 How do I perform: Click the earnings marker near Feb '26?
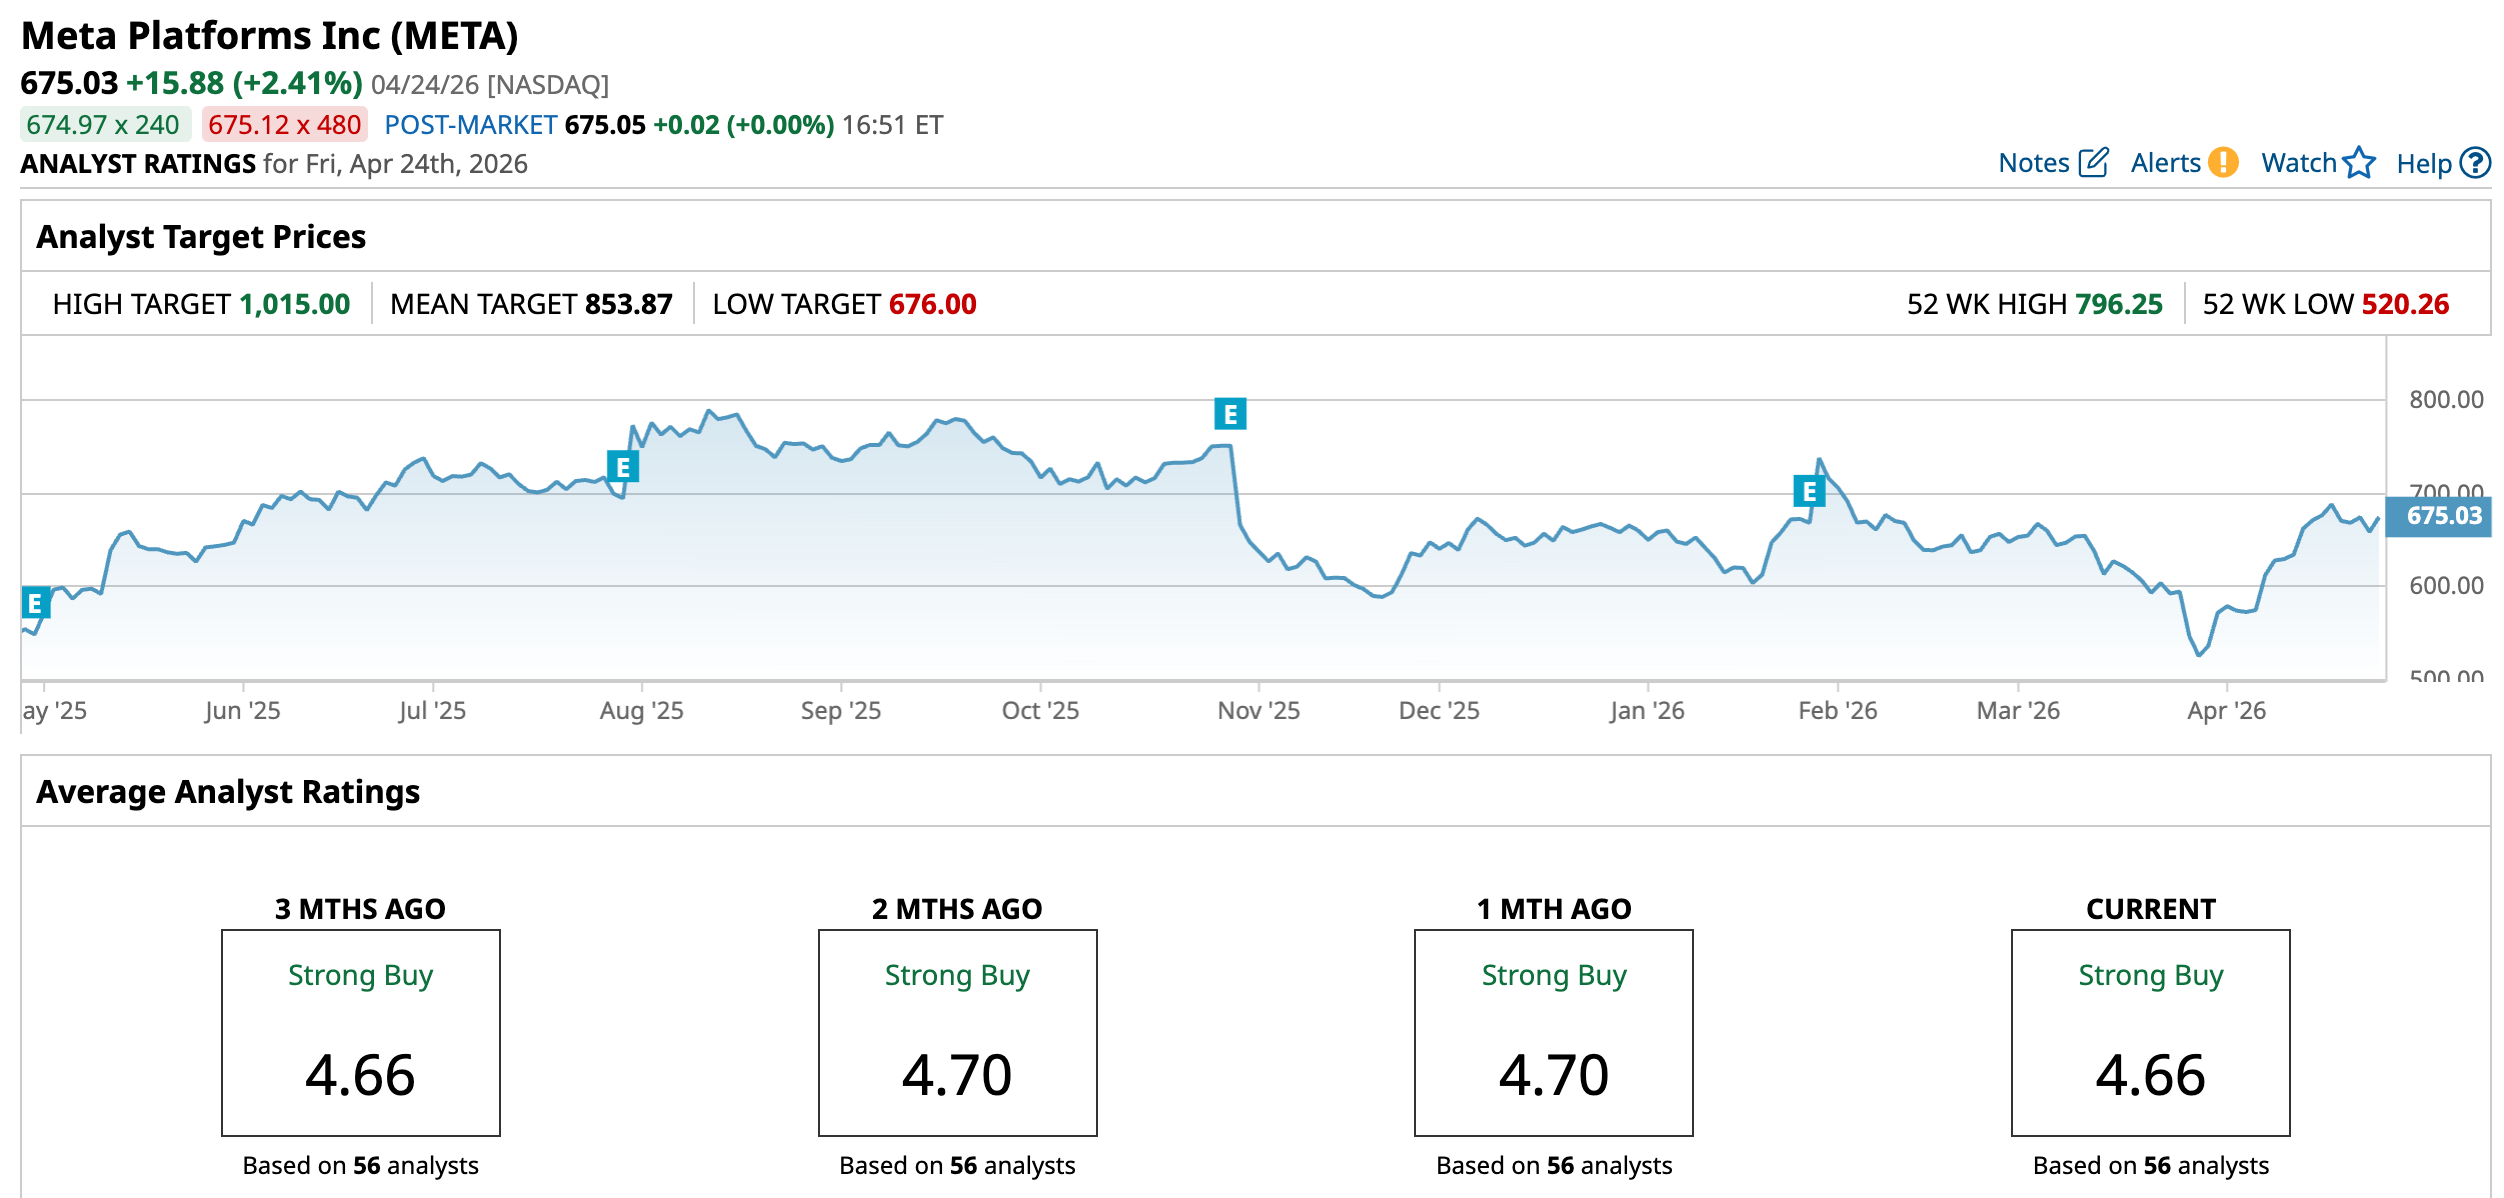1808,491
